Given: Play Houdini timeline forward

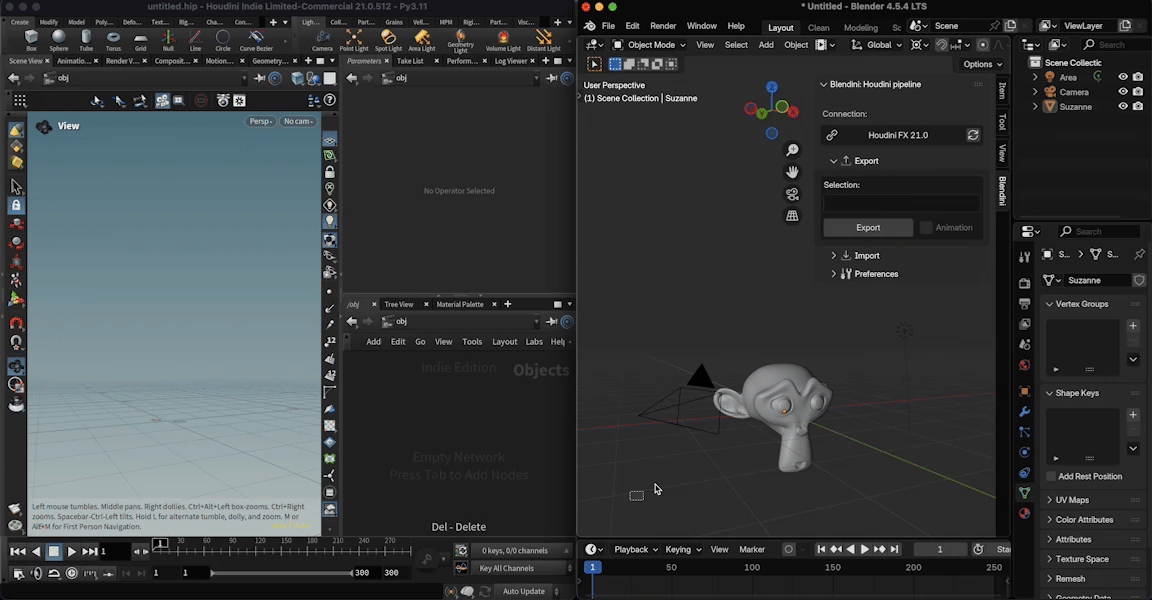Looking at the screenshot, I should pos(71,552).
